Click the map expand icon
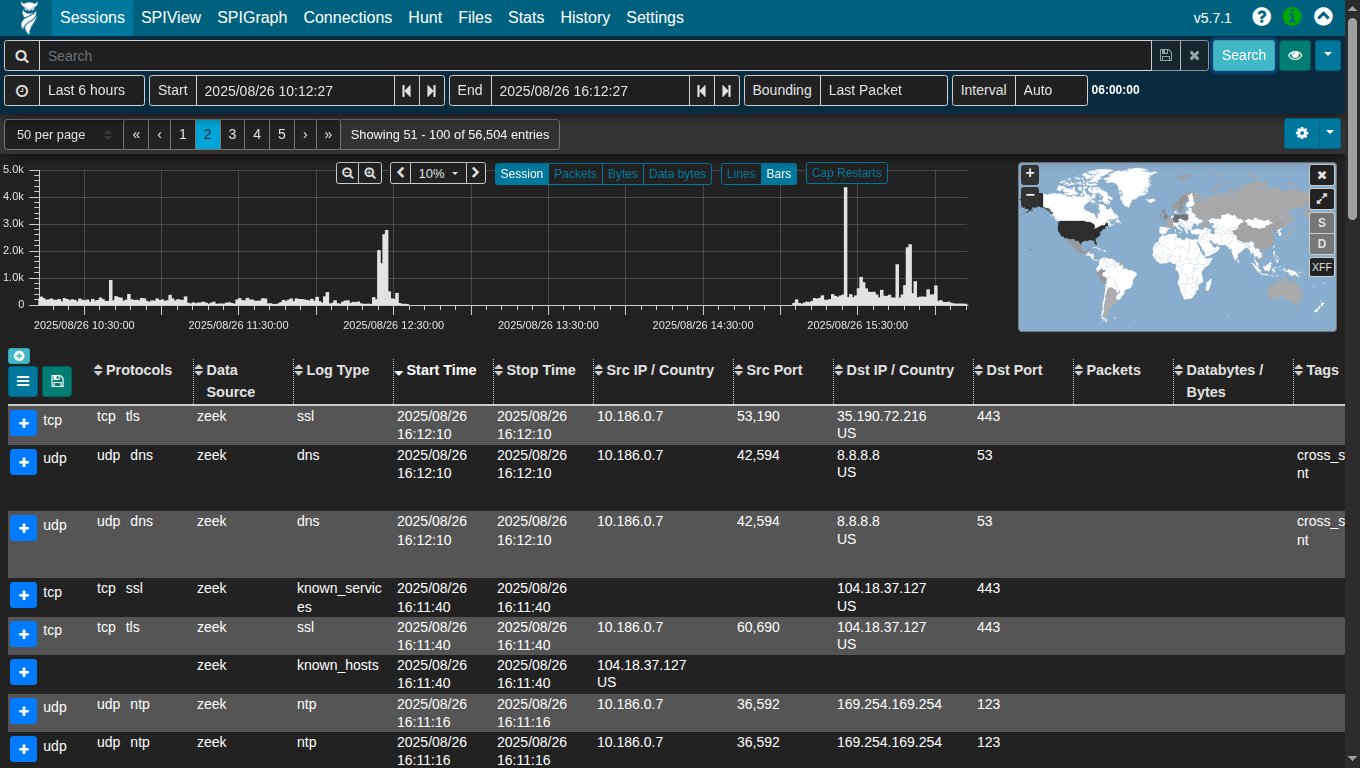This screenshot has width=1360, height=768. click(x=1322, y=198)
